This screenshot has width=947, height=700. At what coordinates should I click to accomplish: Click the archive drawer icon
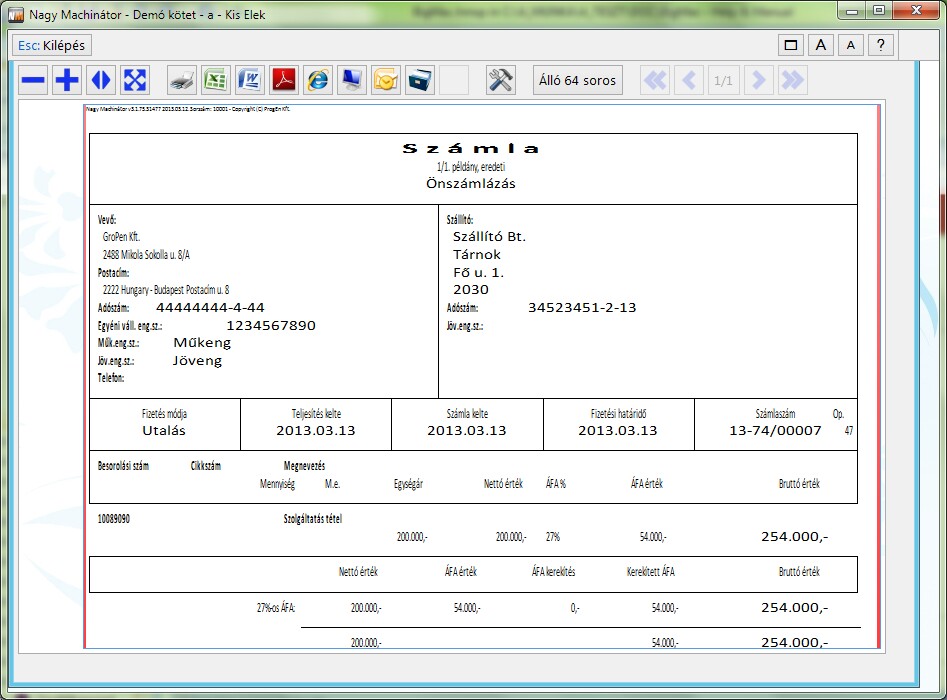(x=419, y=80)
